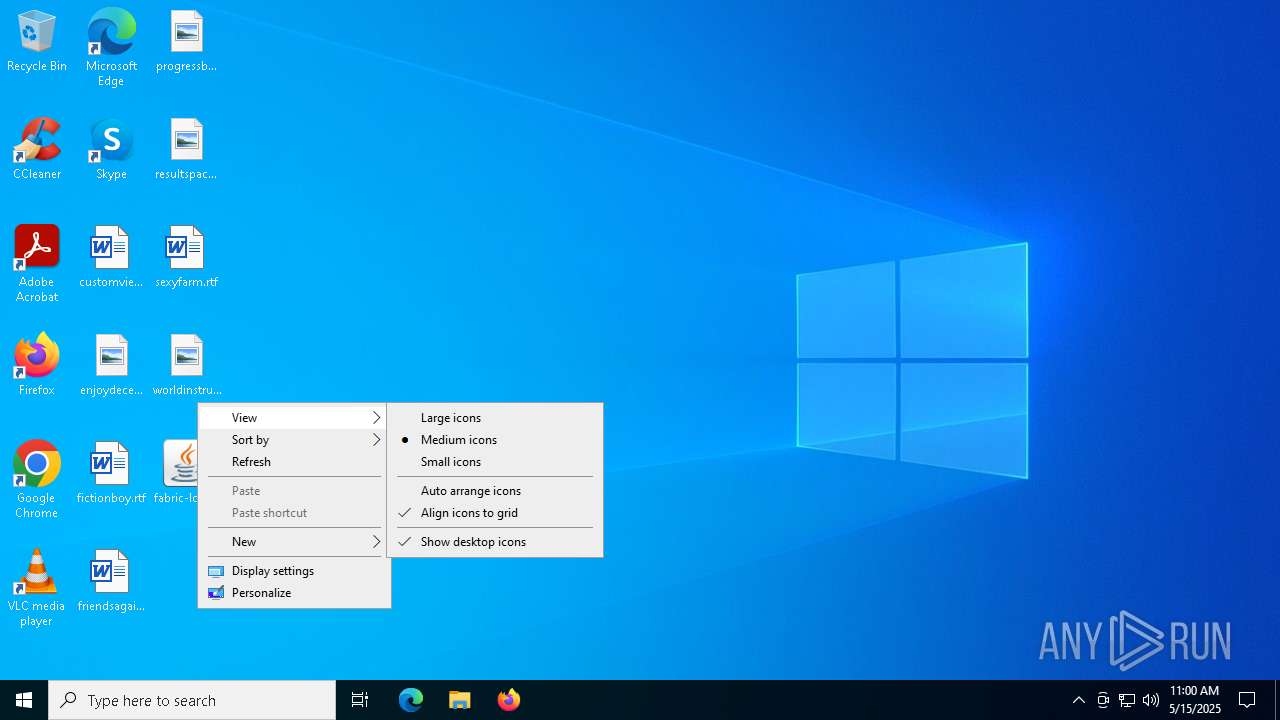Screen dimensions: 1280x720
Task: Select the Firefox desktop shortcut
Action: pyautogui.click(x=37, y=366)
